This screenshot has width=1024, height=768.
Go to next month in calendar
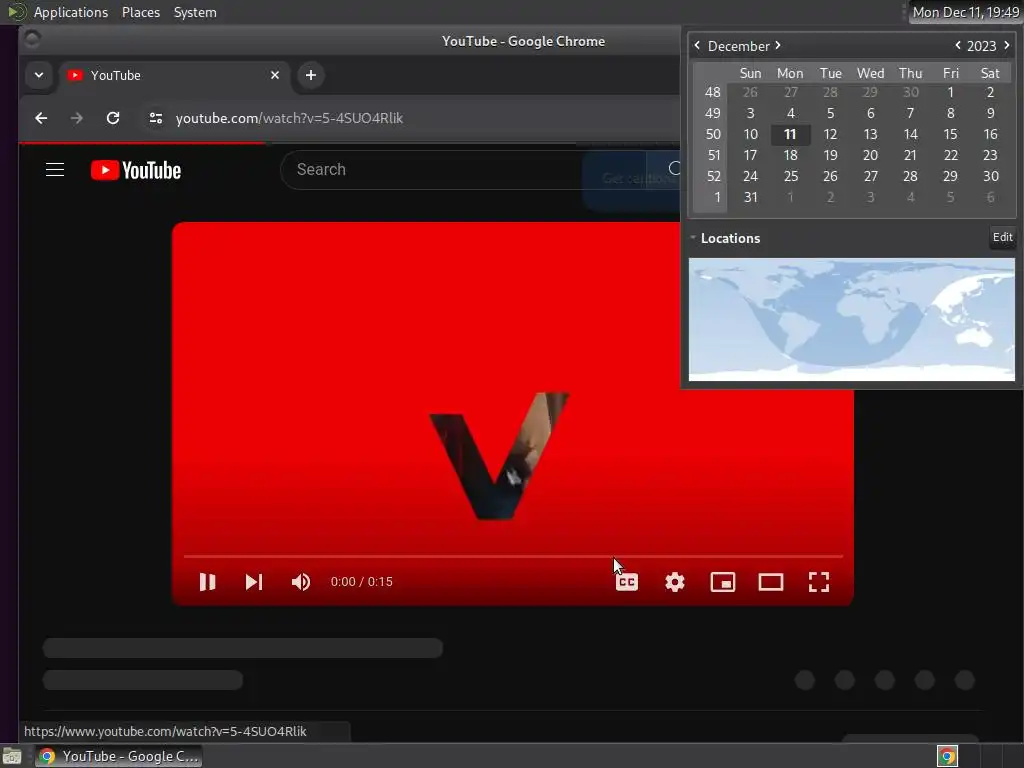[778, 45]
